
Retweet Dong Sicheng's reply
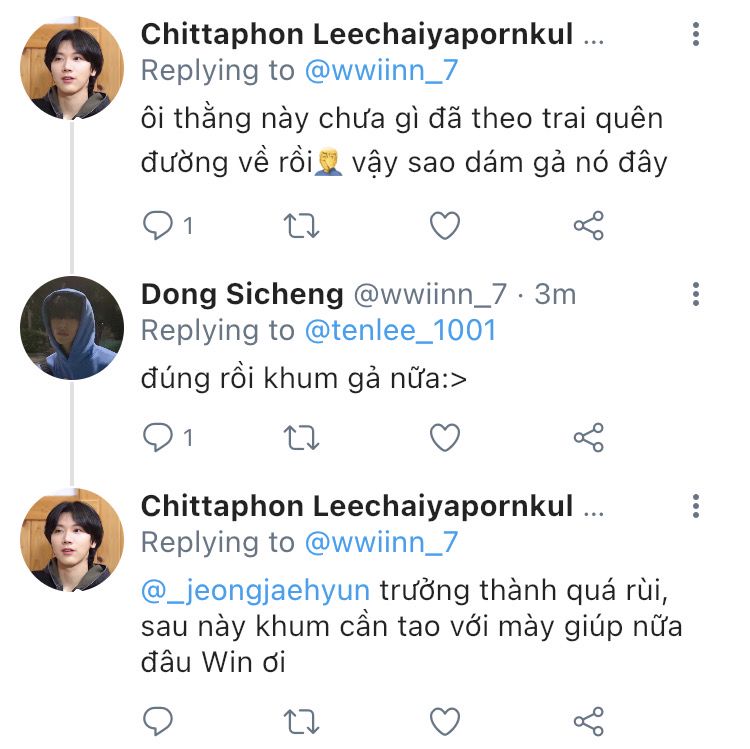pyautogui.click(x=301, y=438)
